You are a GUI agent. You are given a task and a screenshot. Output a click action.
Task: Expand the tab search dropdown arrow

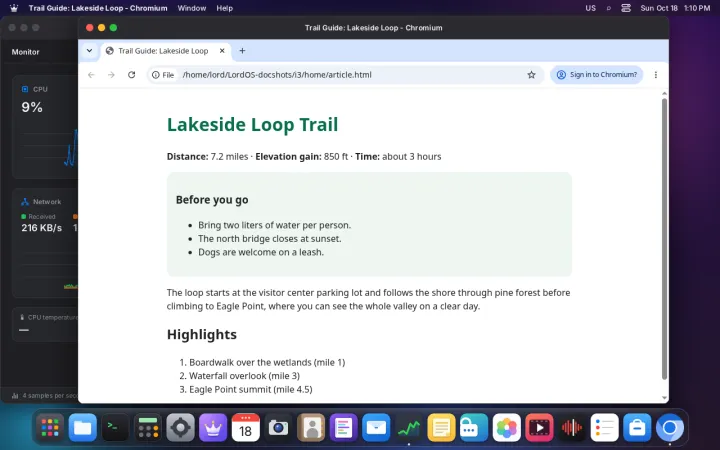point(90,51)
